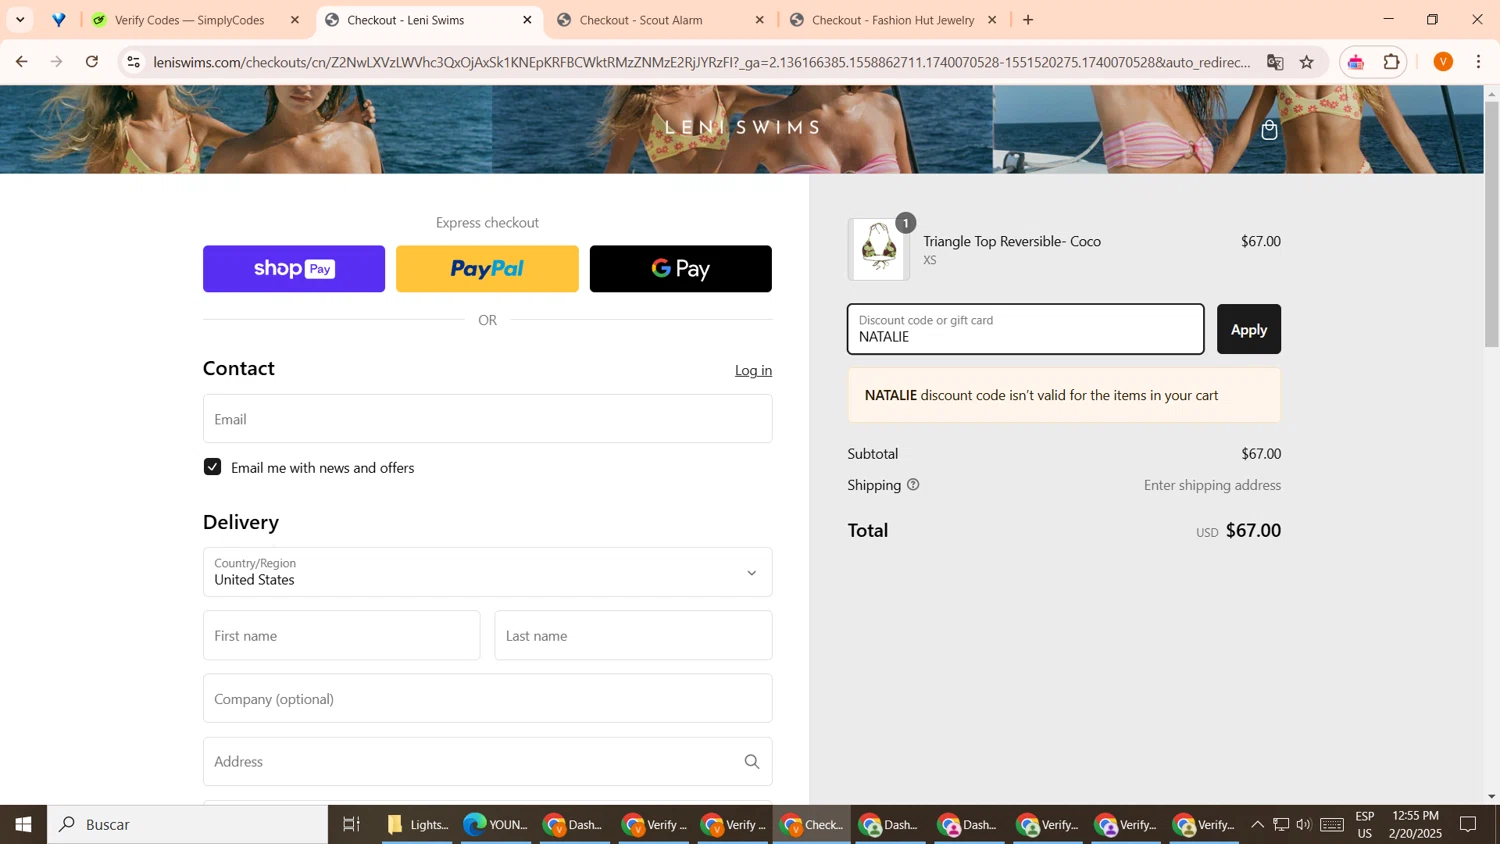Click the browser back arrow

21,62
